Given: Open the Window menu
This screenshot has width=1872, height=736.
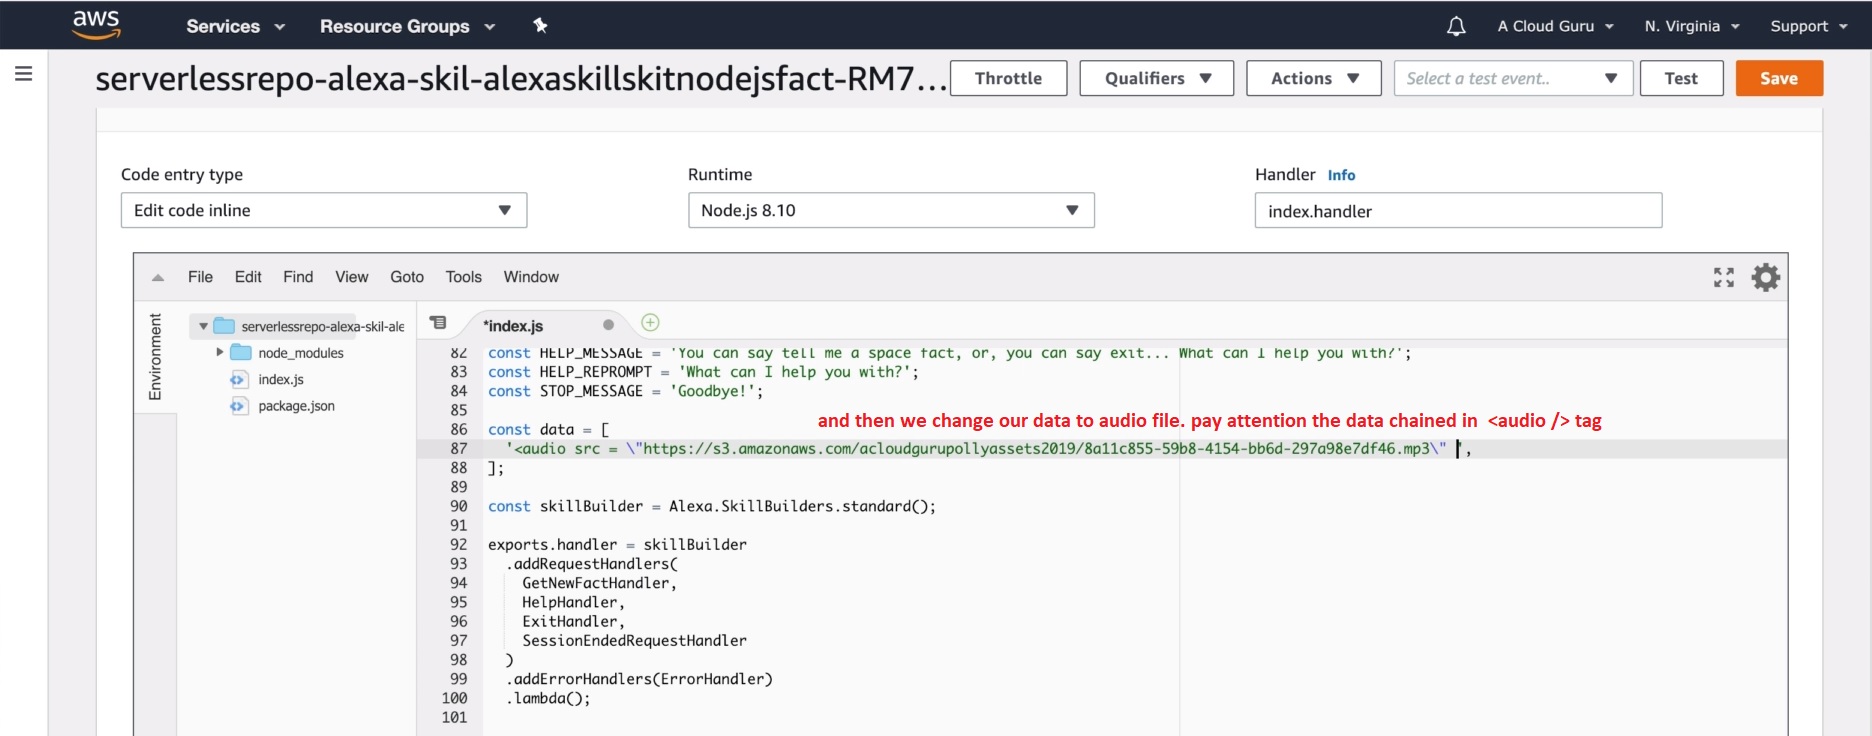Looking at the screenshot, I should point(531,277).
